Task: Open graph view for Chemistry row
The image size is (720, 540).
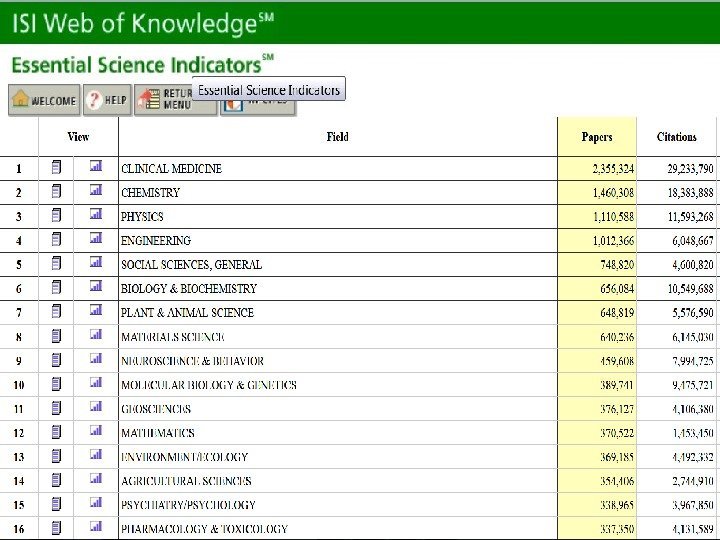Action: [96, 190]
